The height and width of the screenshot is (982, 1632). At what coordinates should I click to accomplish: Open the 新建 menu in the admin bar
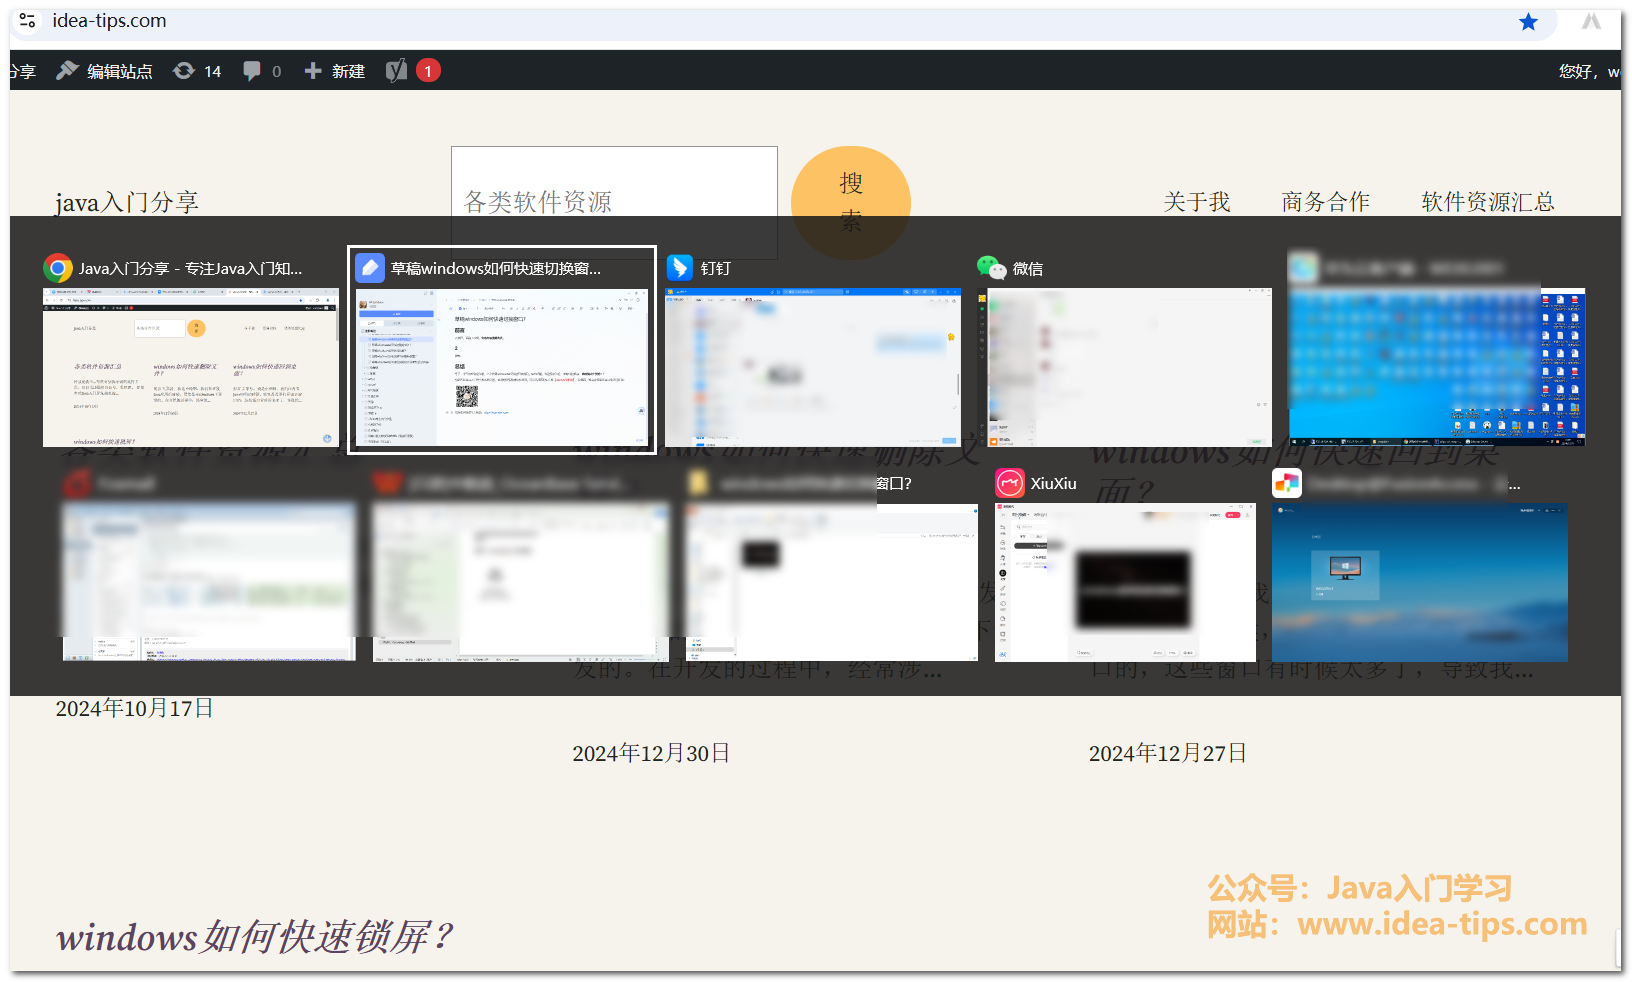point(335,71)
